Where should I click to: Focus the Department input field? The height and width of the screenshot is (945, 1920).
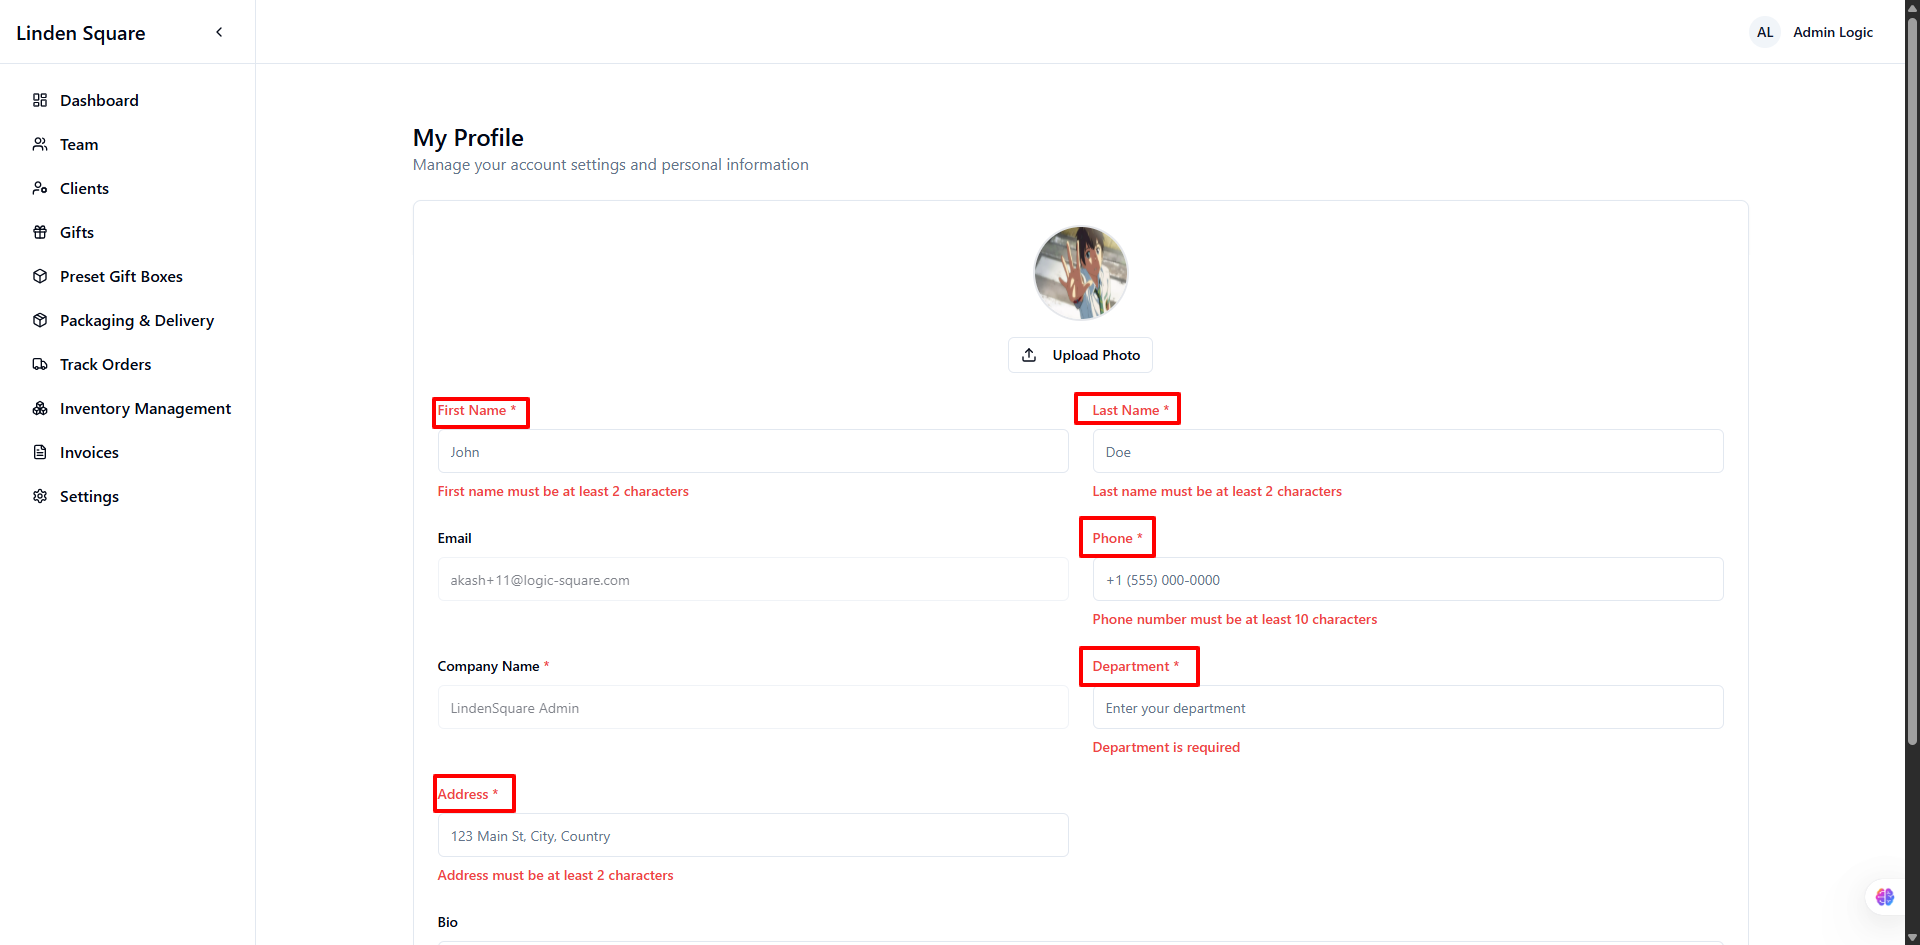click(x=1408, y=708)
